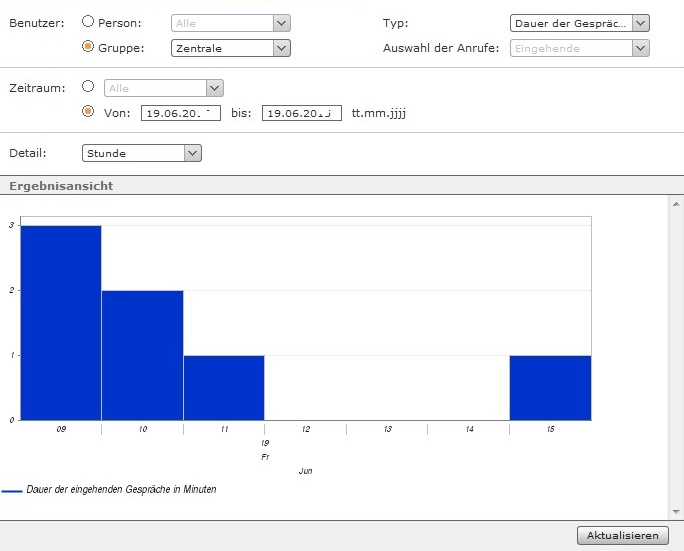This screenshot has height=551, width=684.
Task: Click the results scrollbar up arrow
Action: tap(676, 202)
